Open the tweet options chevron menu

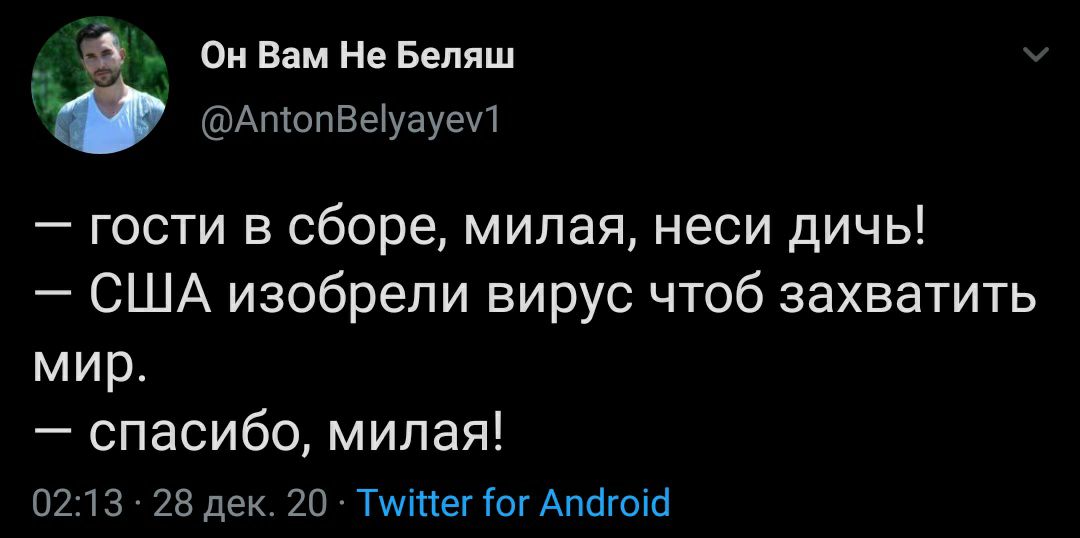click(x=1037, y=55)
